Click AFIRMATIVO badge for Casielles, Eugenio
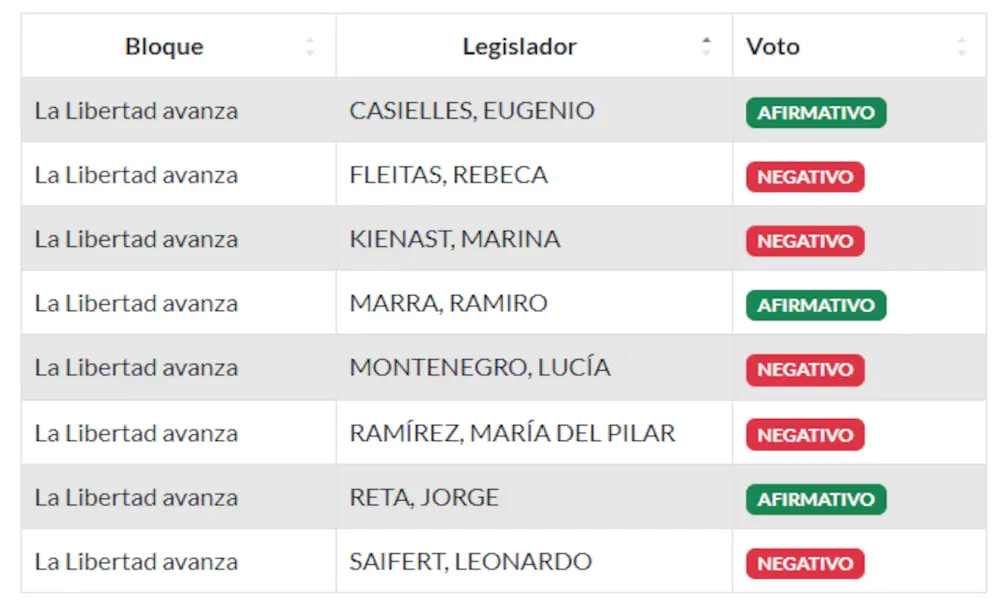The image size is (992, 606). pos(816,113)
